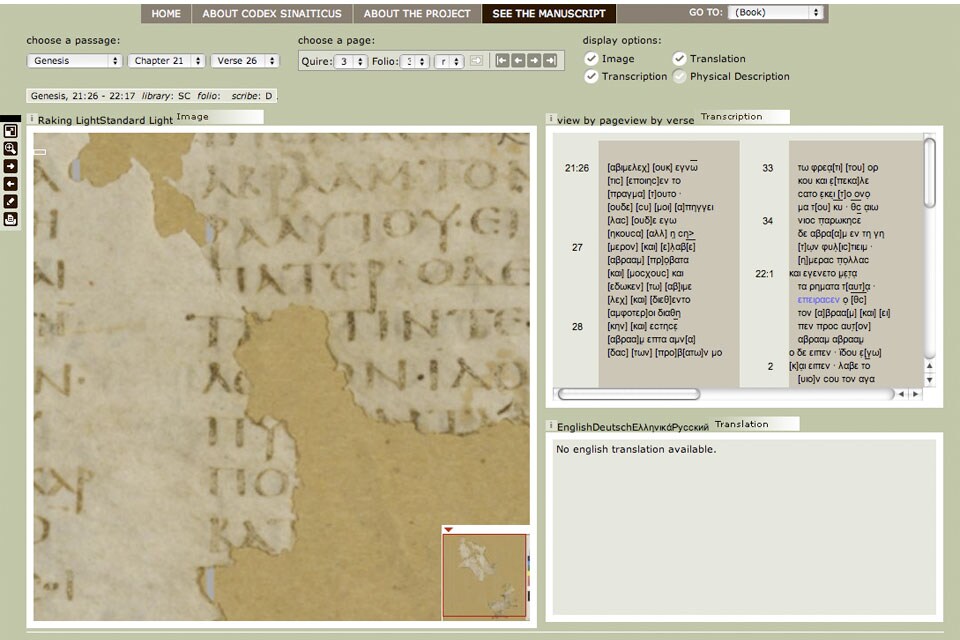Click the transcription horizontal scrollbar left arrow
Viewport: 960px width, 640px height.
tap(901, 394)
